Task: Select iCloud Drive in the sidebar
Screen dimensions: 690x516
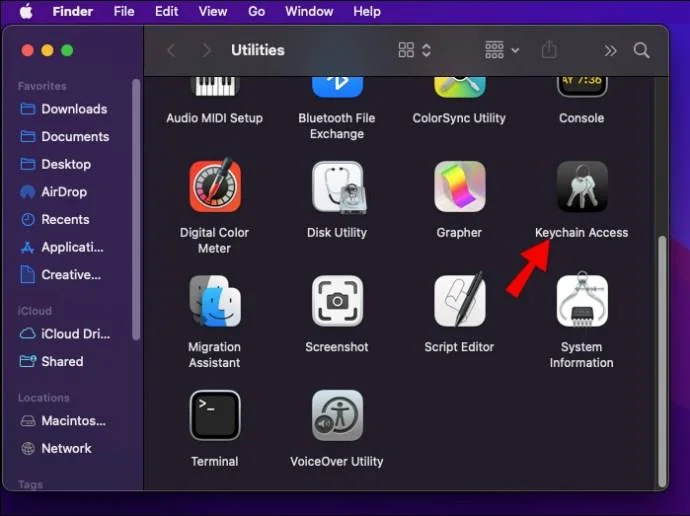Action: [65, 334]
